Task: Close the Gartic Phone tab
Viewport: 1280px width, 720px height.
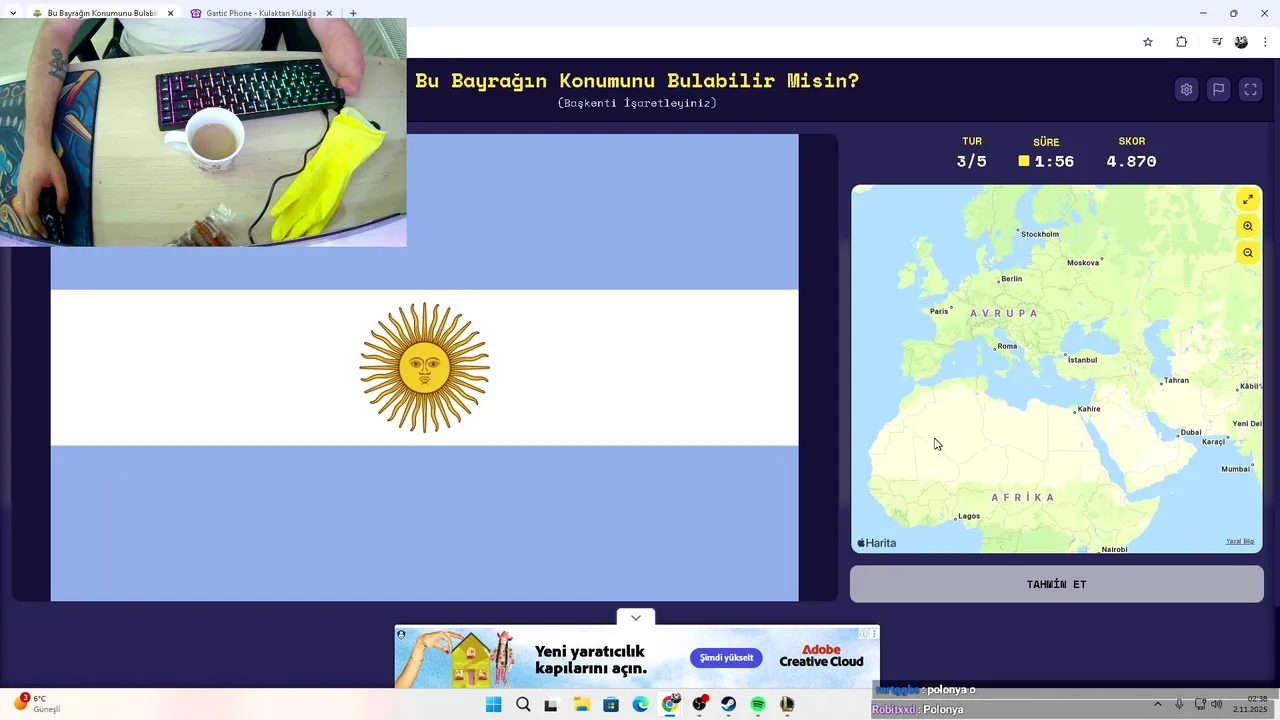Action: click(x=329, y=13)
